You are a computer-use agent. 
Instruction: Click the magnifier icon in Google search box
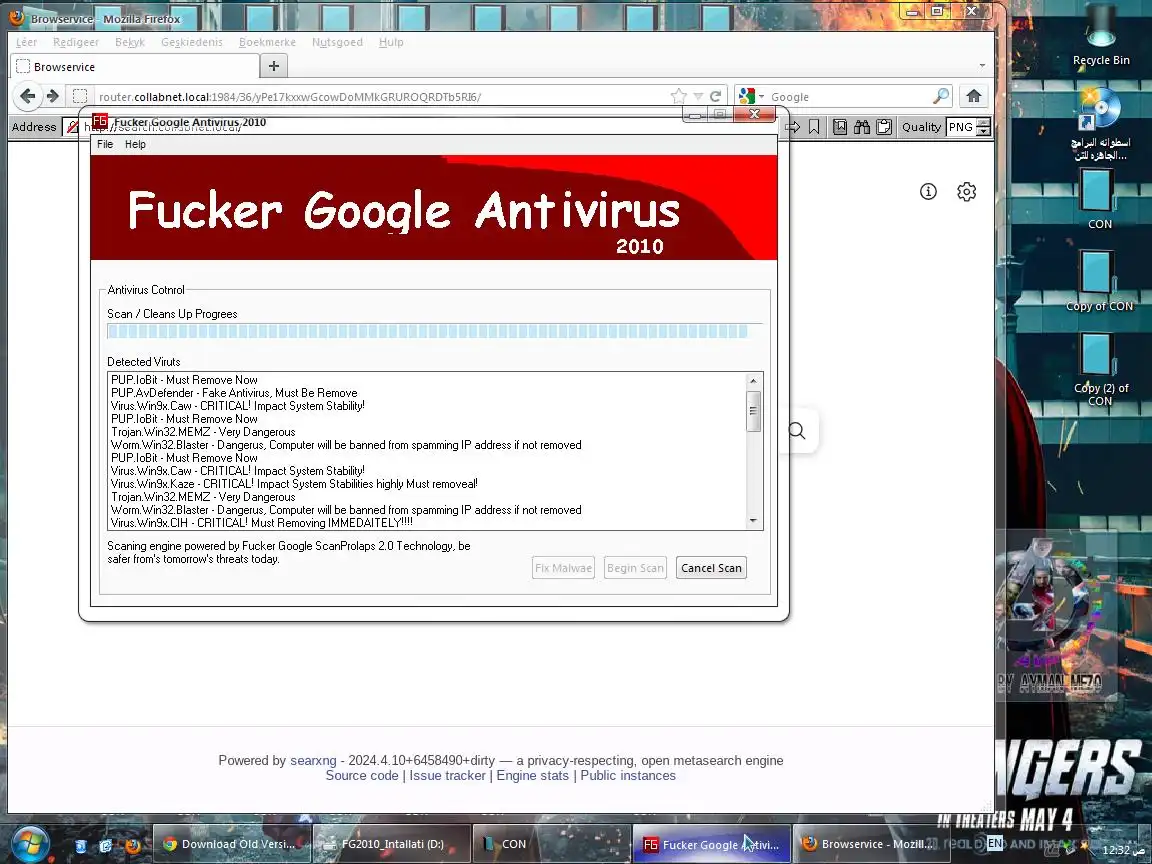tap(941, 96)
